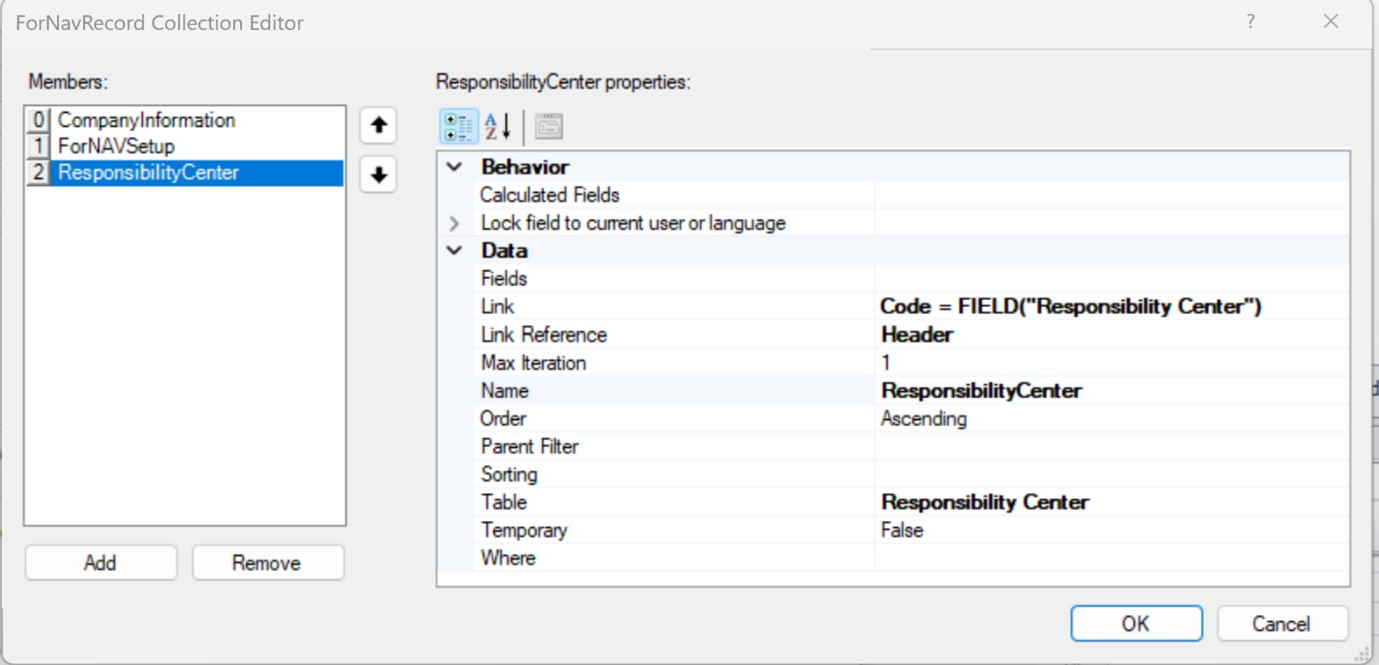Viewport: 1379px width, 665px height.
Task: Collapse the Behavior category
Action: (455, 167)
